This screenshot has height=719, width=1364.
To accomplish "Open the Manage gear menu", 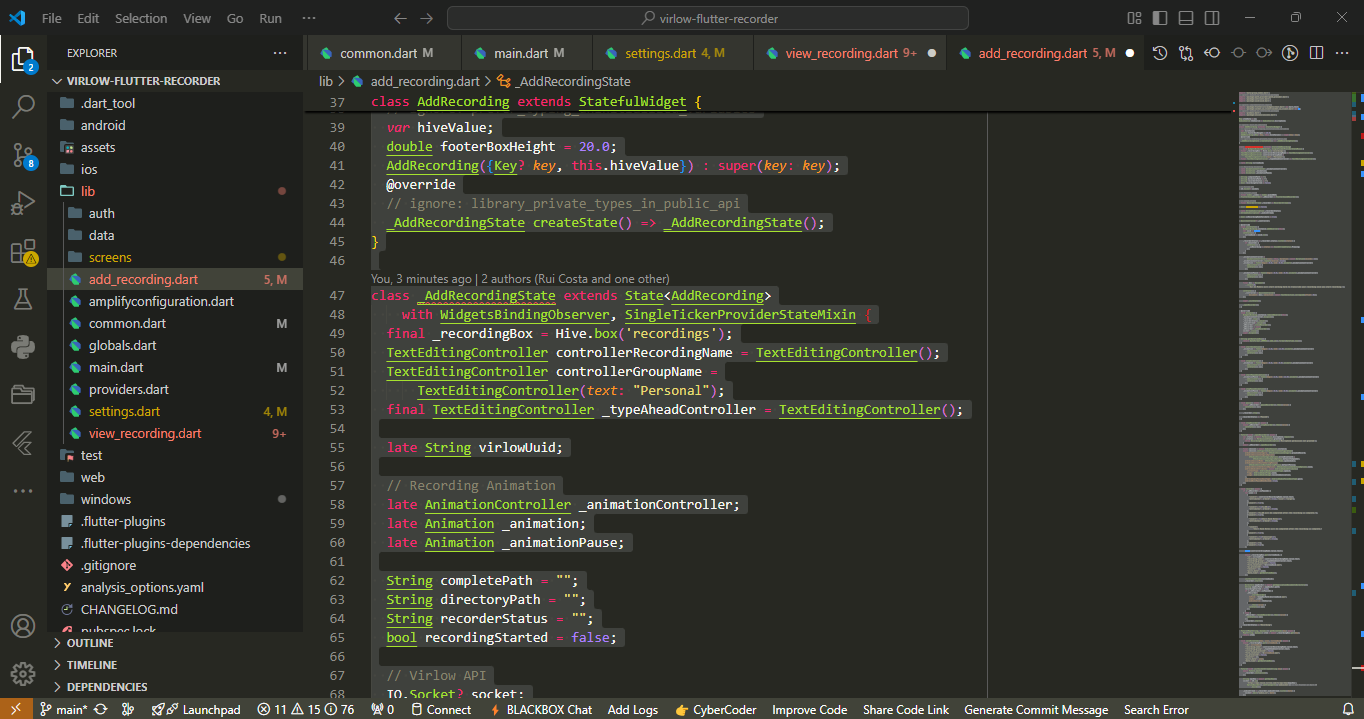I will pyautogui.click(x=23, y=674).
